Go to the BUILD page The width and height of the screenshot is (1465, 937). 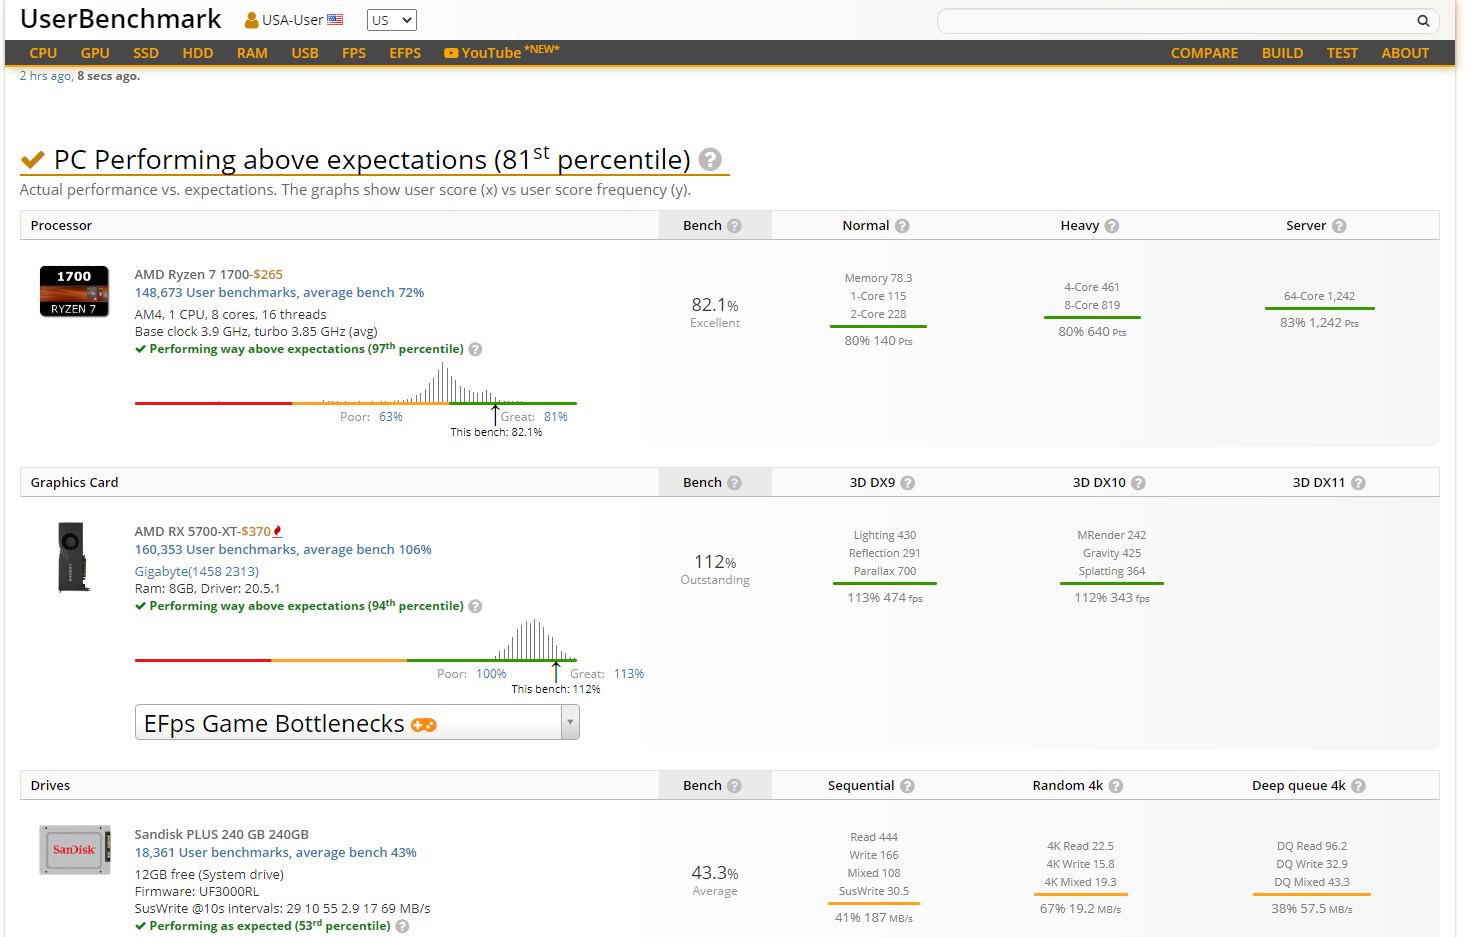tap(1282, 53)
